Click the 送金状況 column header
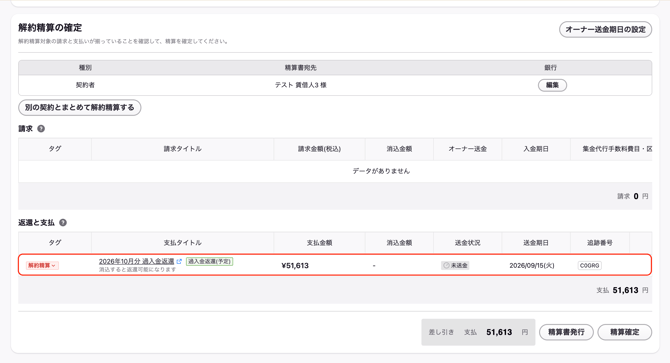 point(467,243)
